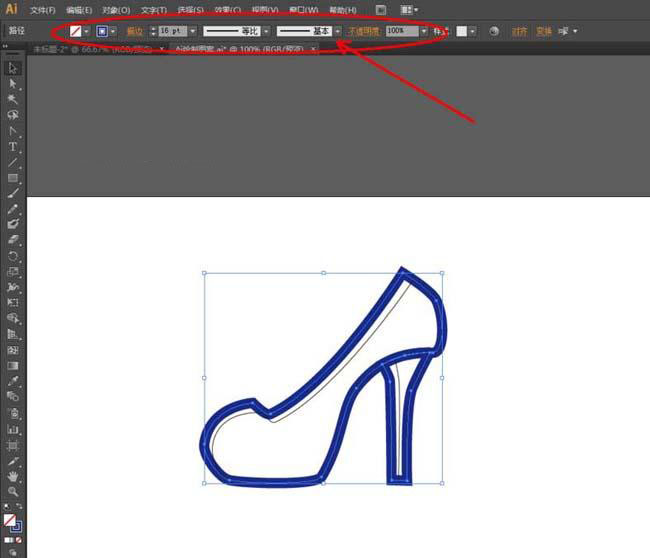Open the 编辑(E) menu
Viewport: 650px width, 558px height.
click(79, 10)
